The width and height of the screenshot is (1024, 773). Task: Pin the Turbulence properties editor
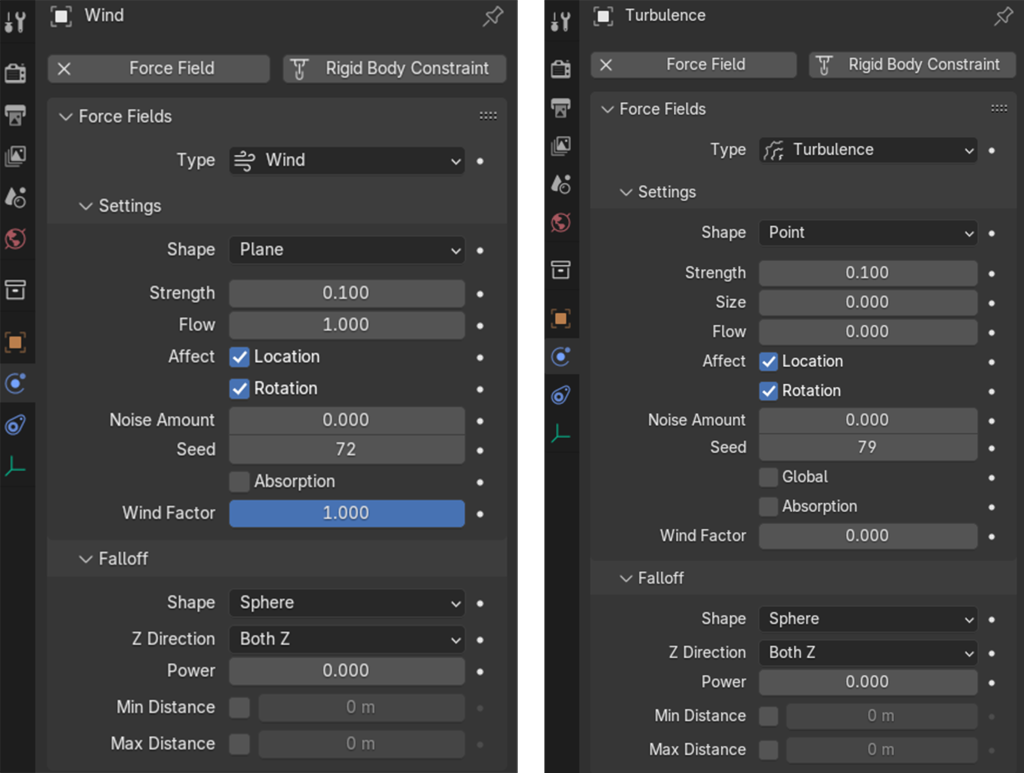coord(1002,16)
